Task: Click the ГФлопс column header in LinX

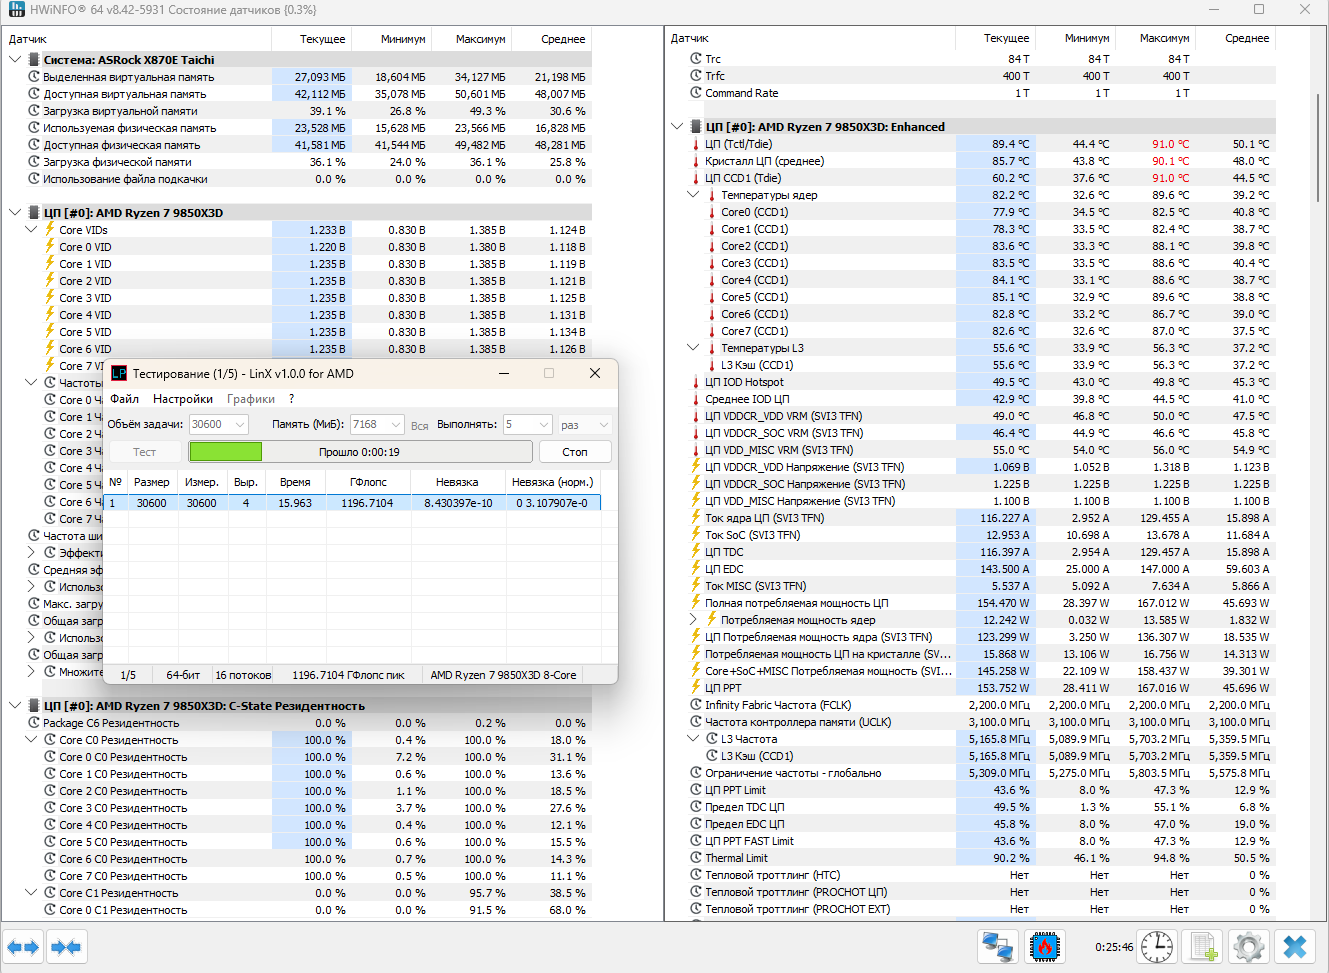Action: coord(369,482)
